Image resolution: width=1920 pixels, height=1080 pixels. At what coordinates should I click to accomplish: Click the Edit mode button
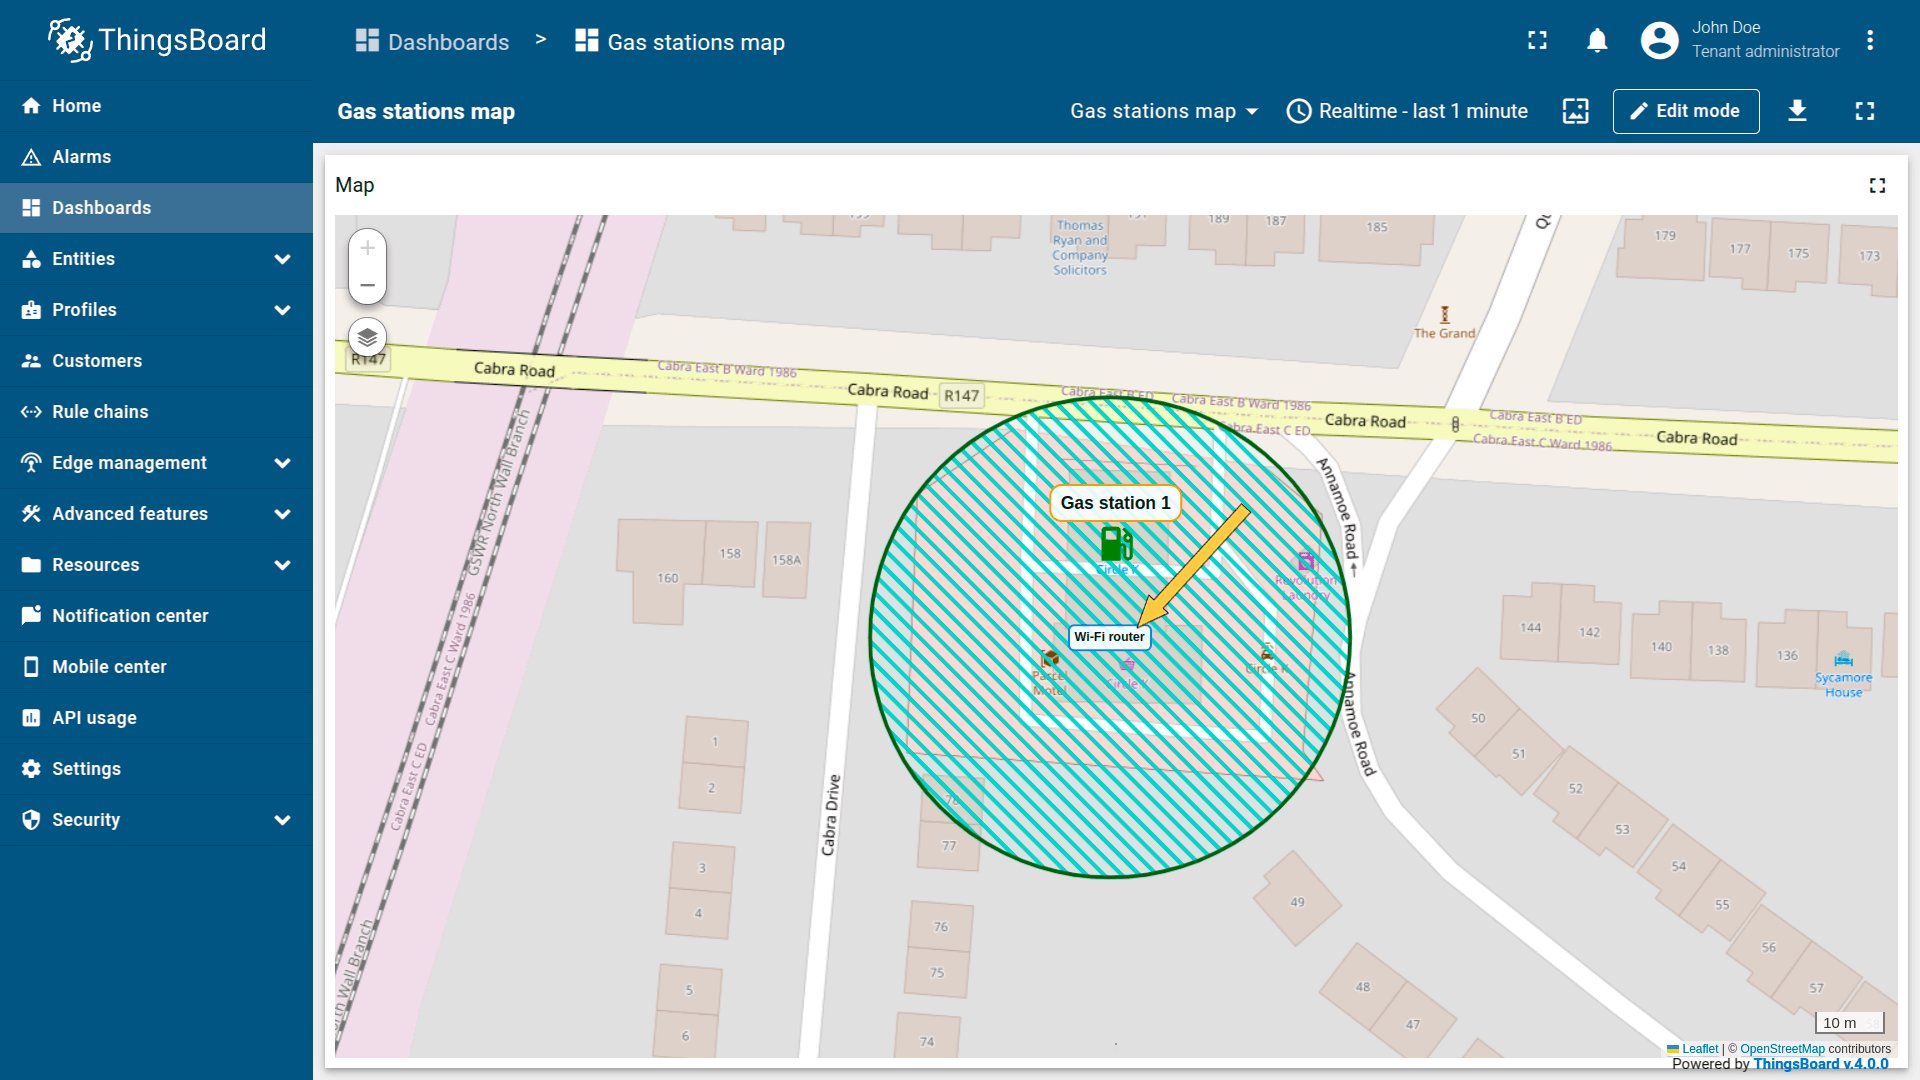click(x=1685, y=111)
